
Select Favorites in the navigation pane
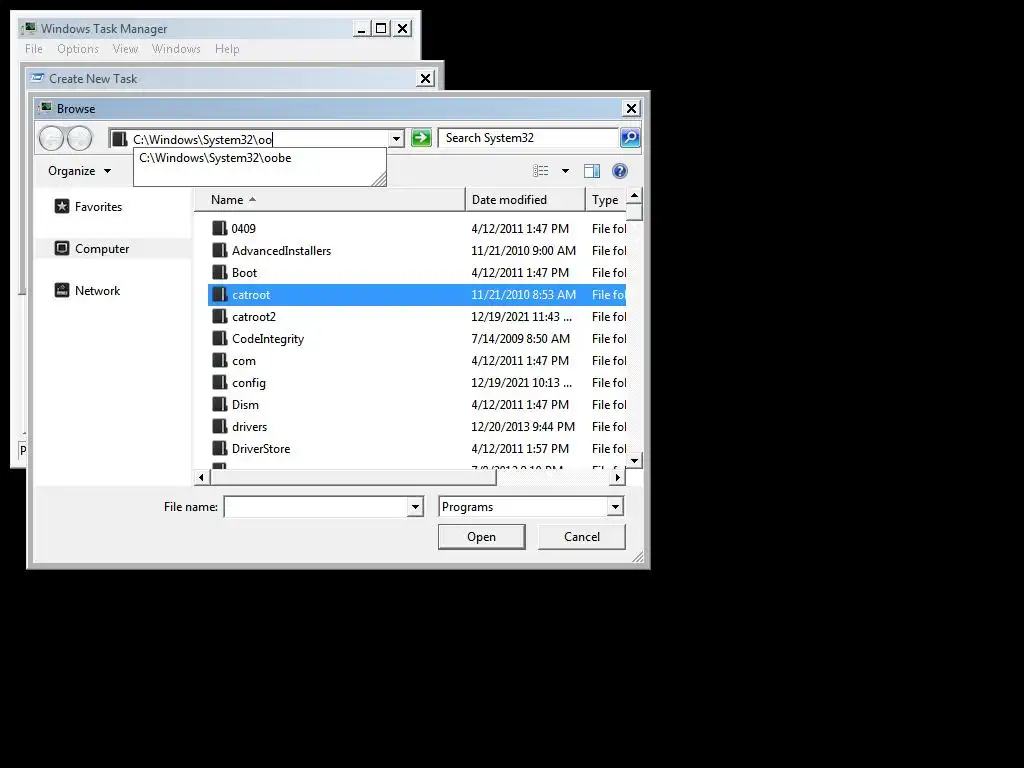(98, 206)
